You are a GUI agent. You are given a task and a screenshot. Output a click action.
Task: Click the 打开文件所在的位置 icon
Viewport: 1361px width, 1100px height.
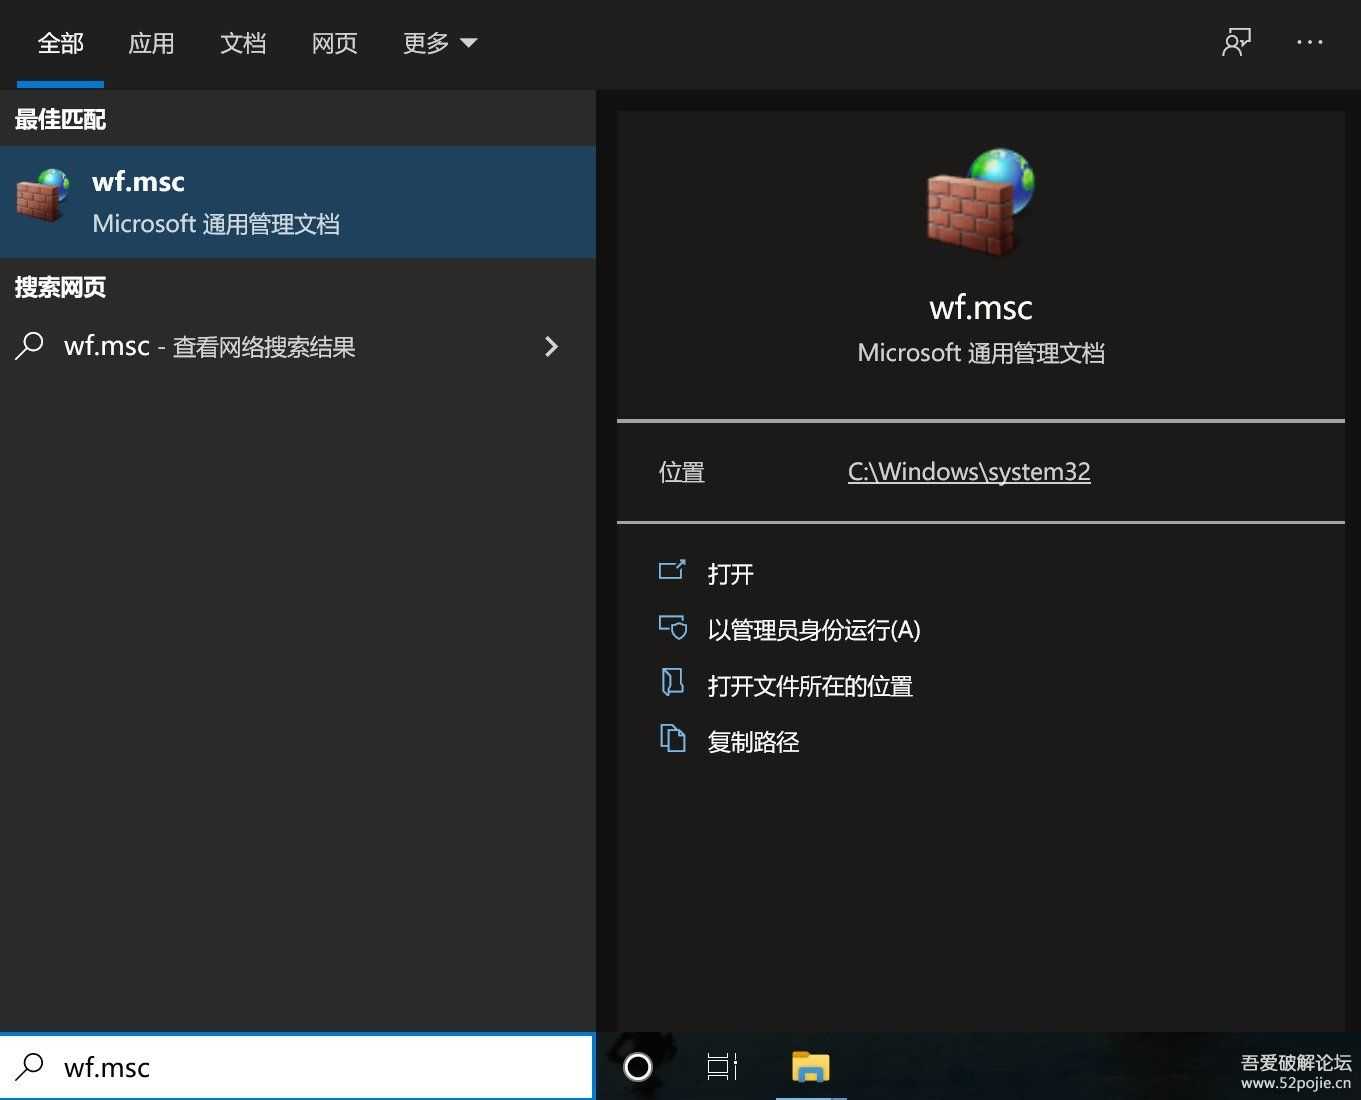[x=674, y=683]
